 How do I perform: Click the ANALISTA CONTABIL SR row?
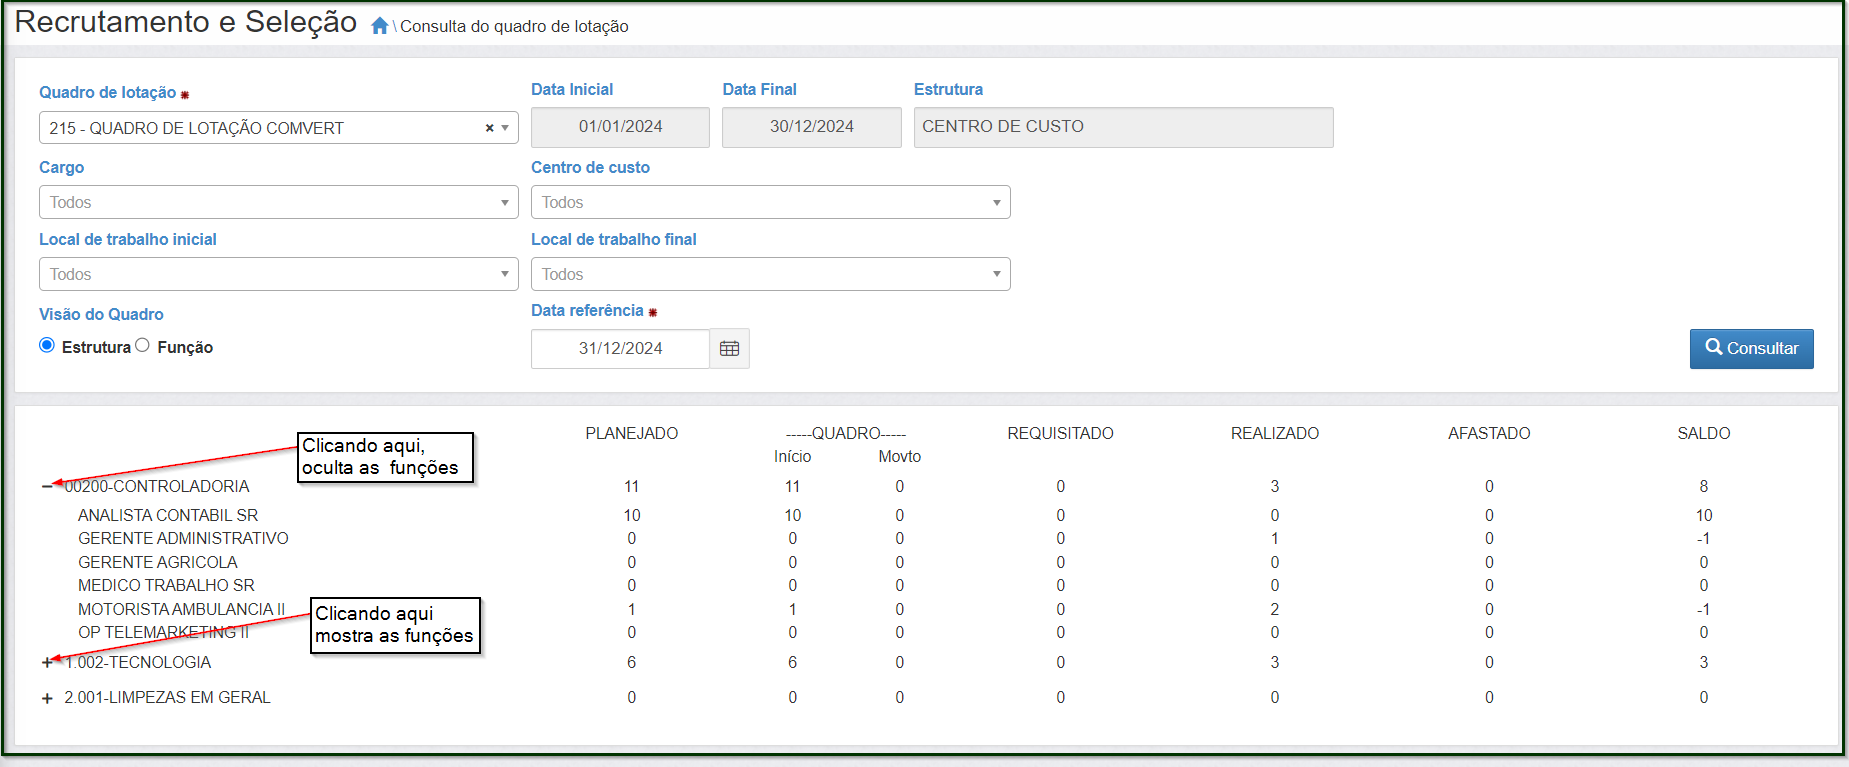(x=168, y=515)
